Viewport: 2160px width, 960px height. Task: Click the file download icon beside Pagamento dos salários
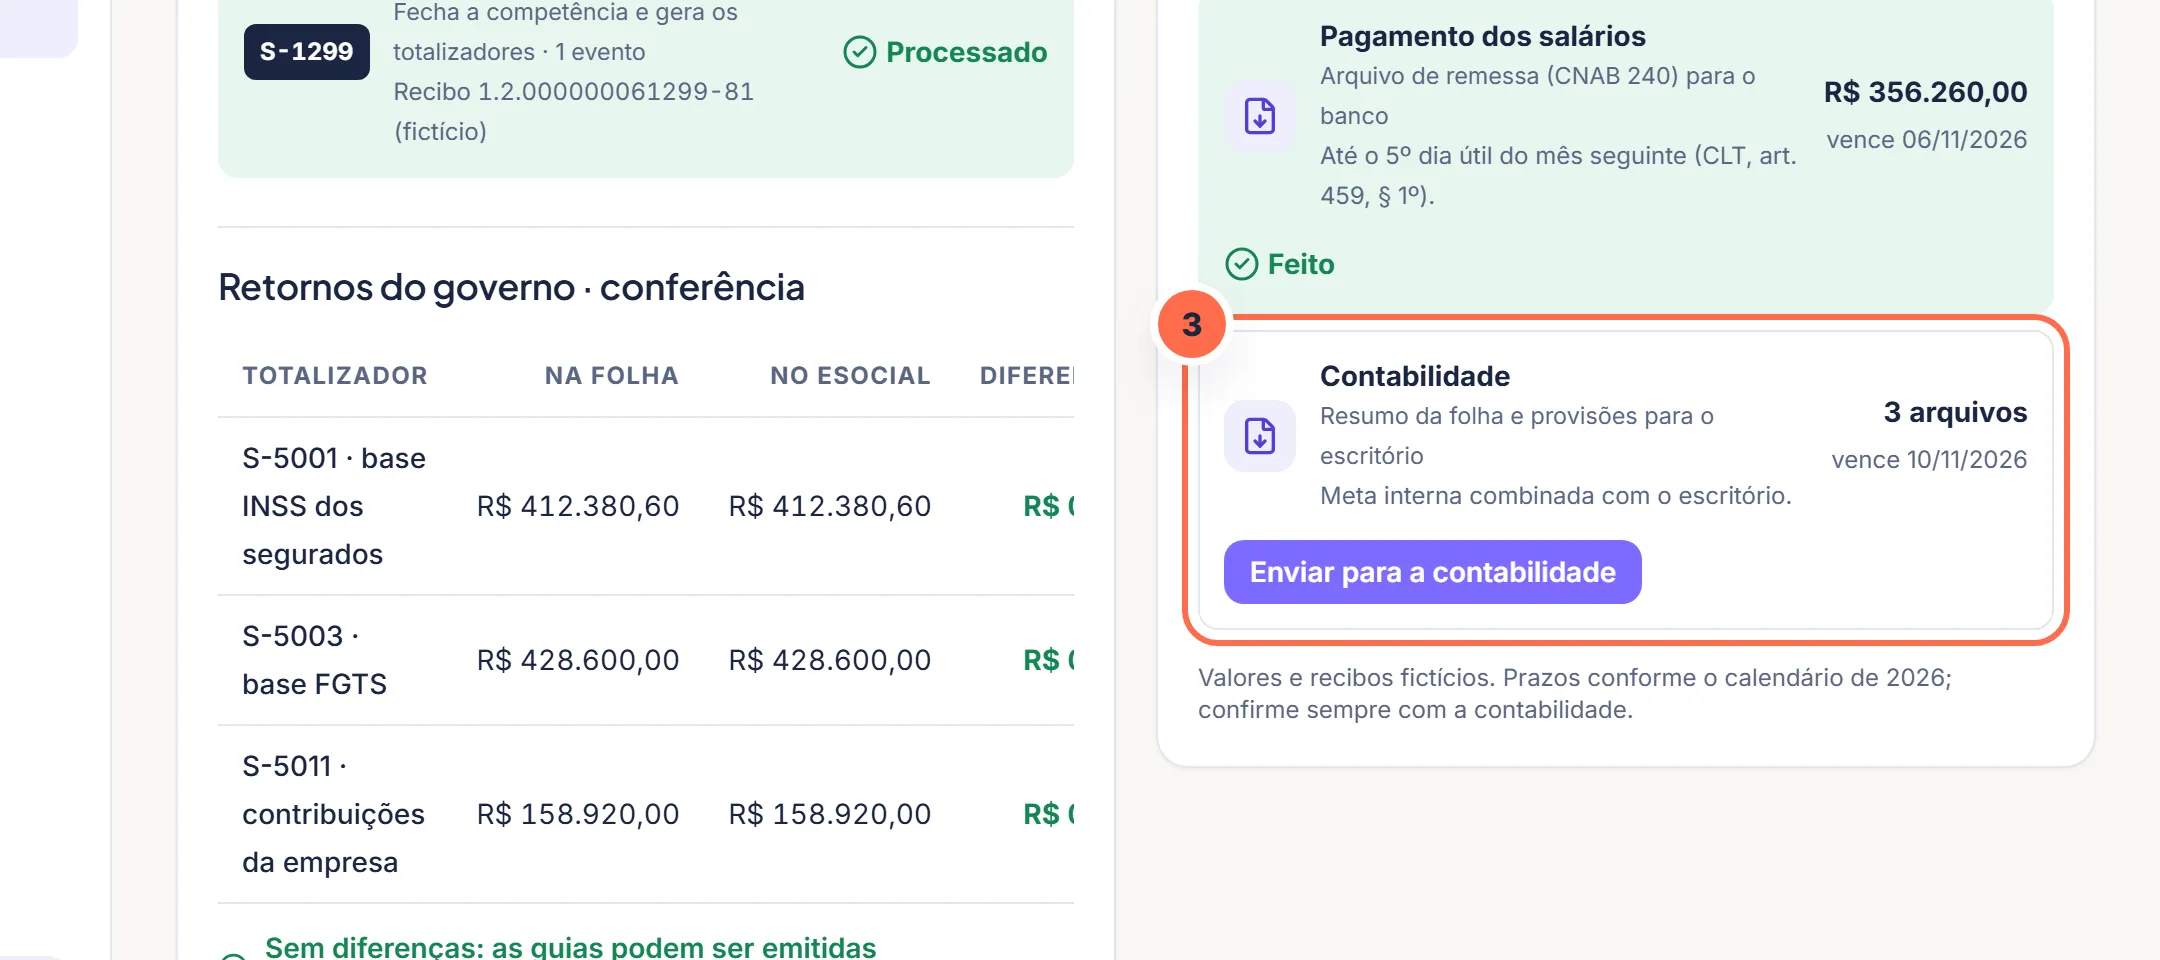(x=1260, y=116)
